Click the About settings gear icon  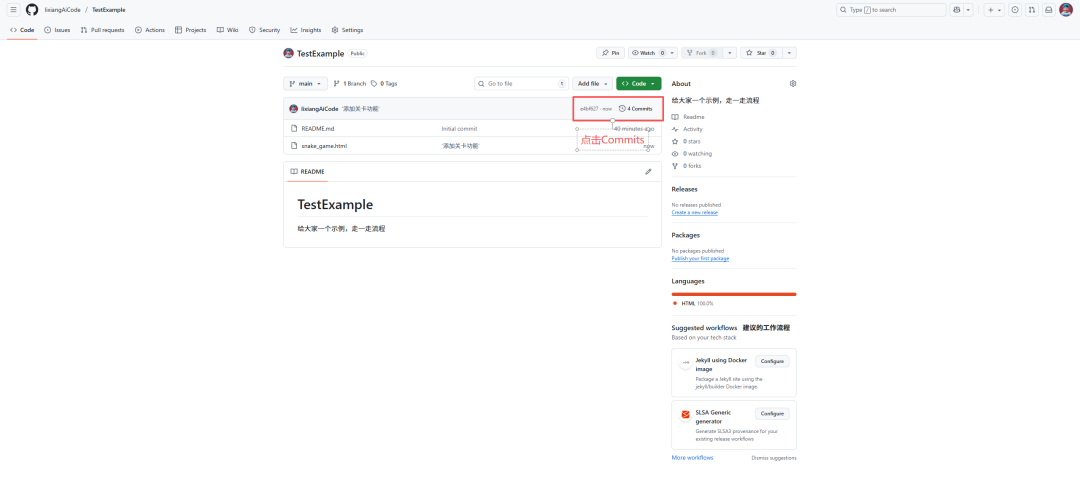[x=793, y=84]
